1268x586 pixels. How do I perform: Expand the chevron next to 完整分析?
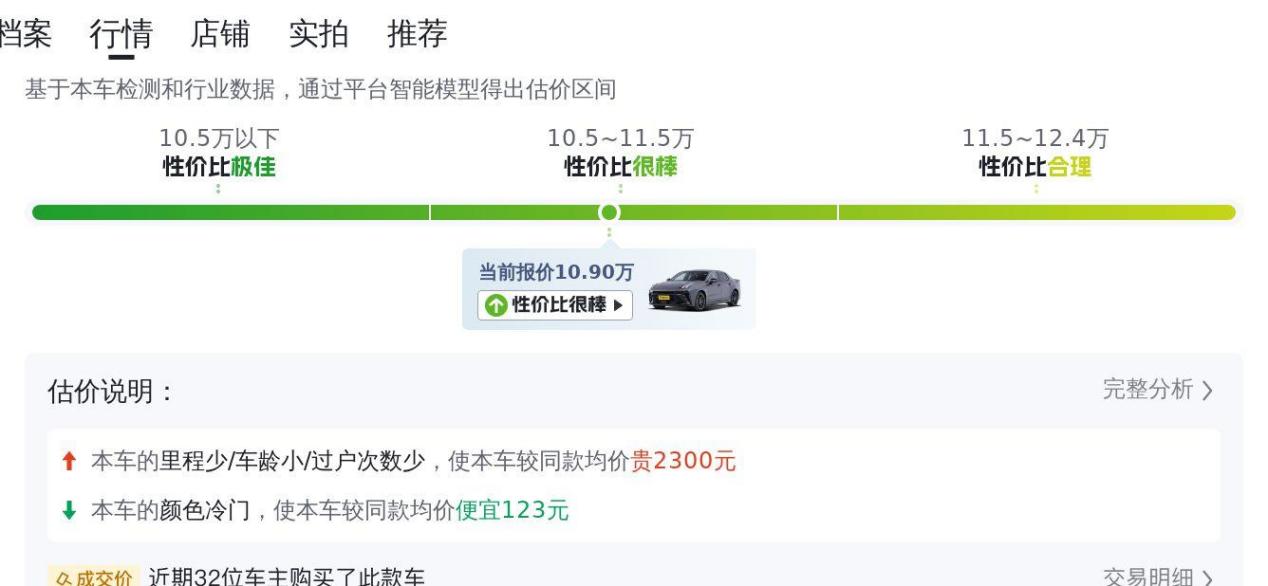pos(1208,390)
